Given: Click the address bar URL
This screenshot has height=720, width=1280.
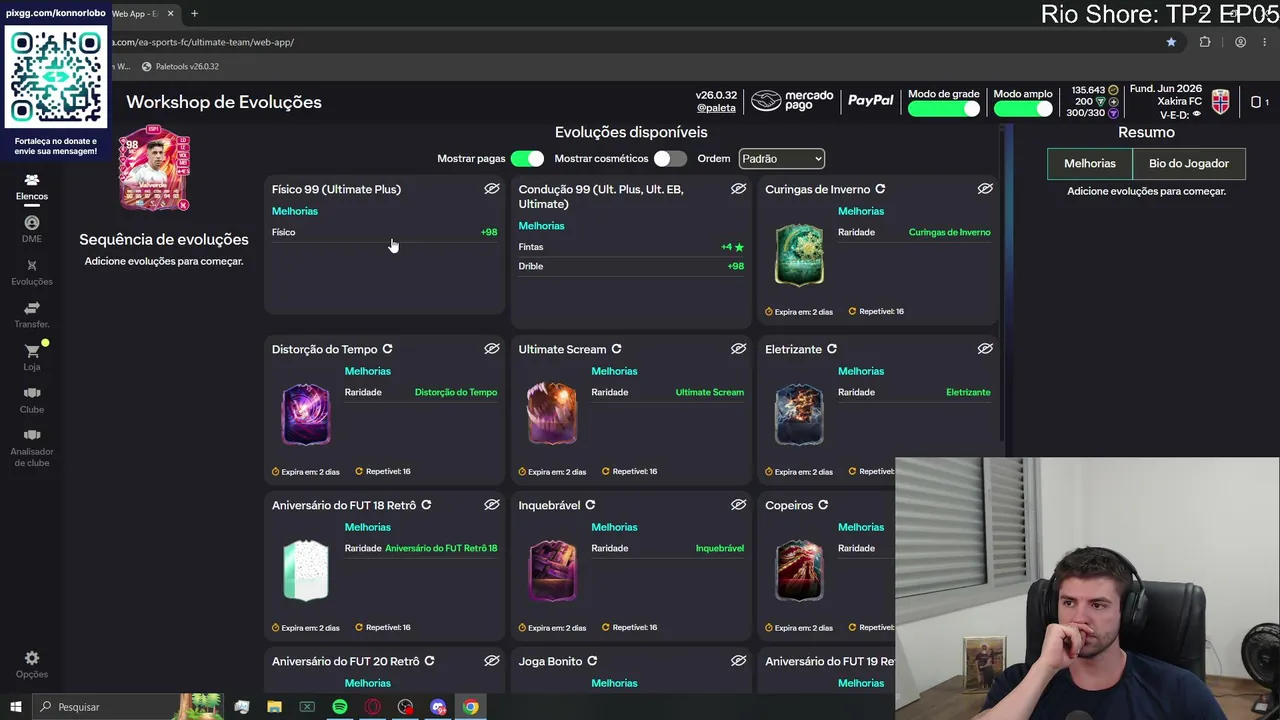Looking at the screenshot, I should 203,42.
